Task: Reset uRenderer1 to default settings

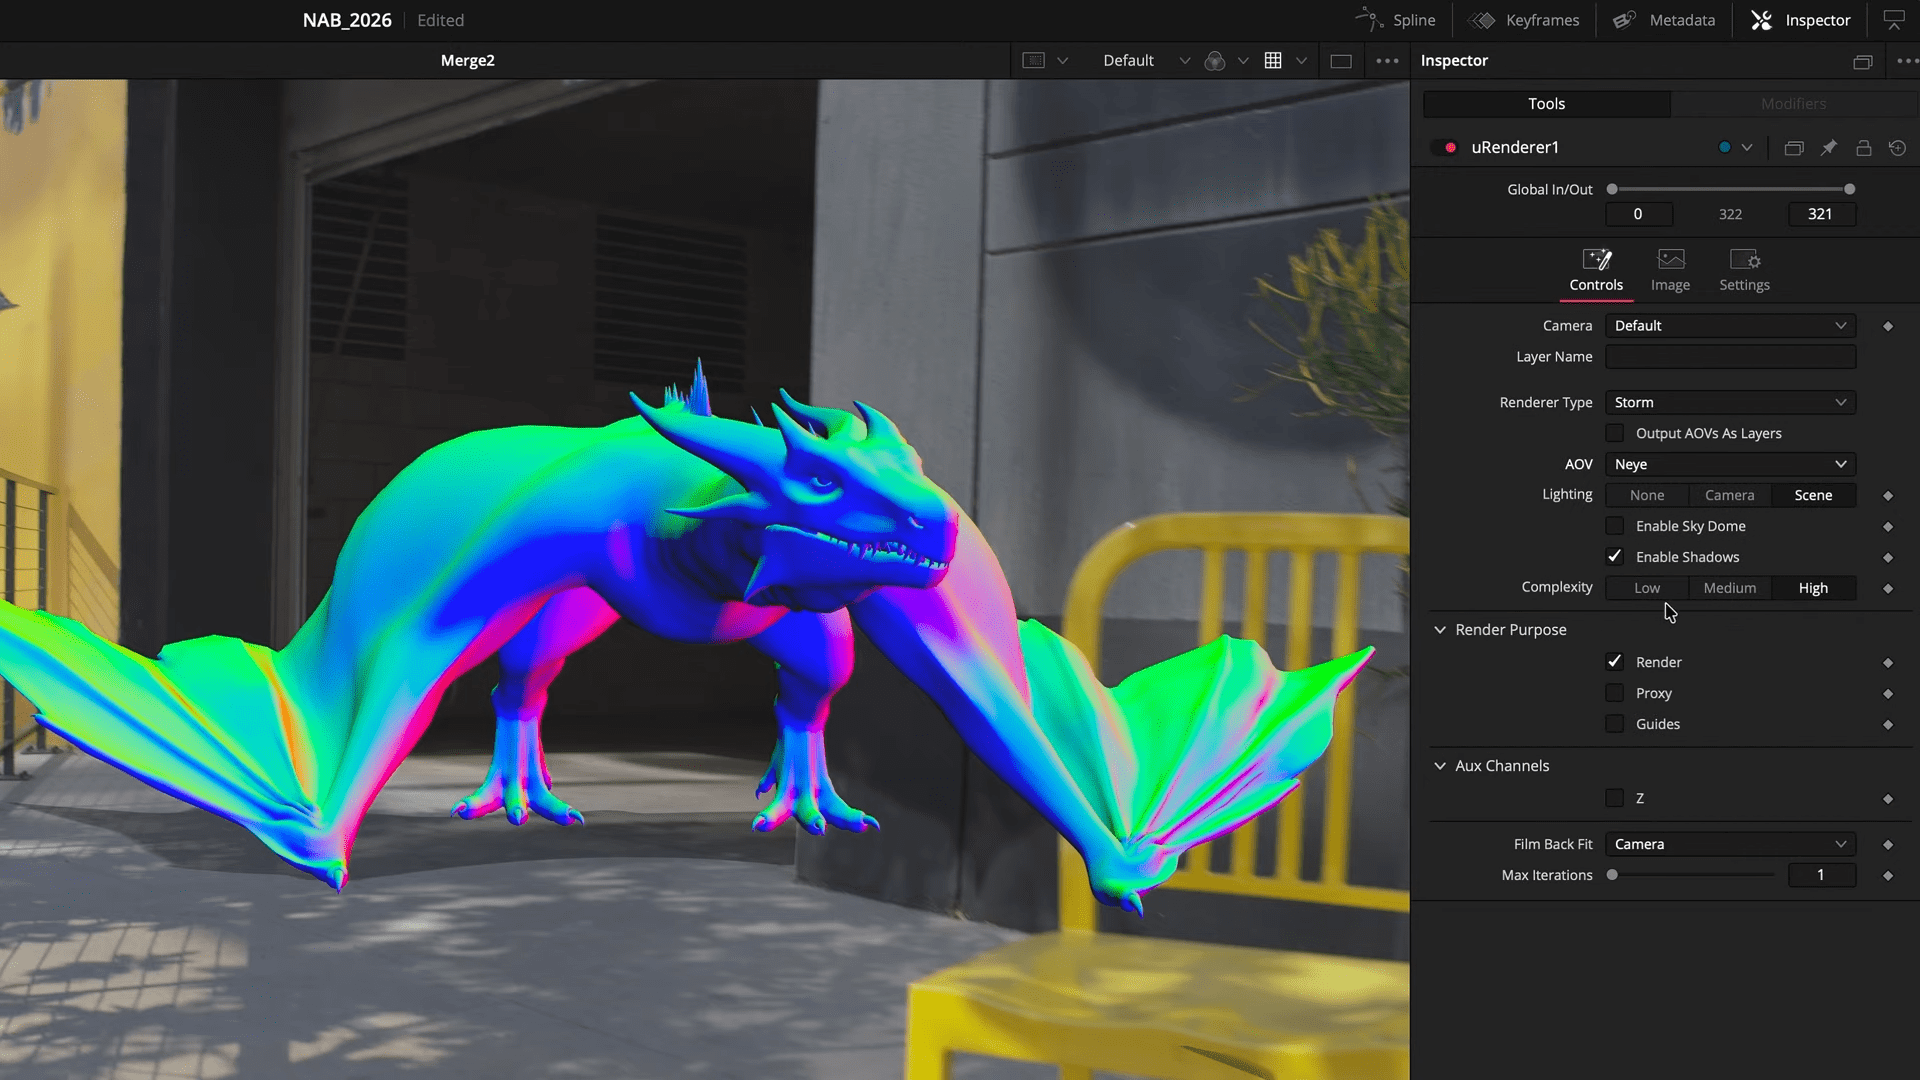Action: pyautogui.click(x=1898, y=147)
